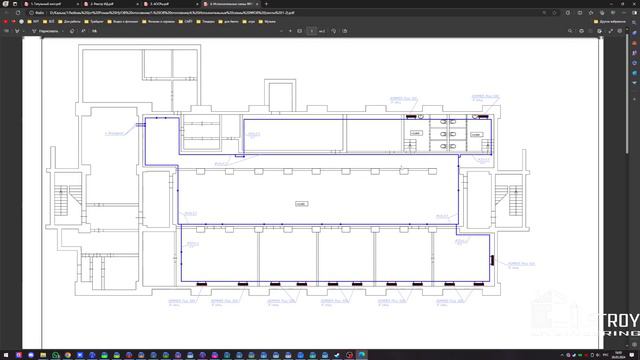Save the PDF with save-as icon
This screenshot has height=360, width=640.
[600, 31]
